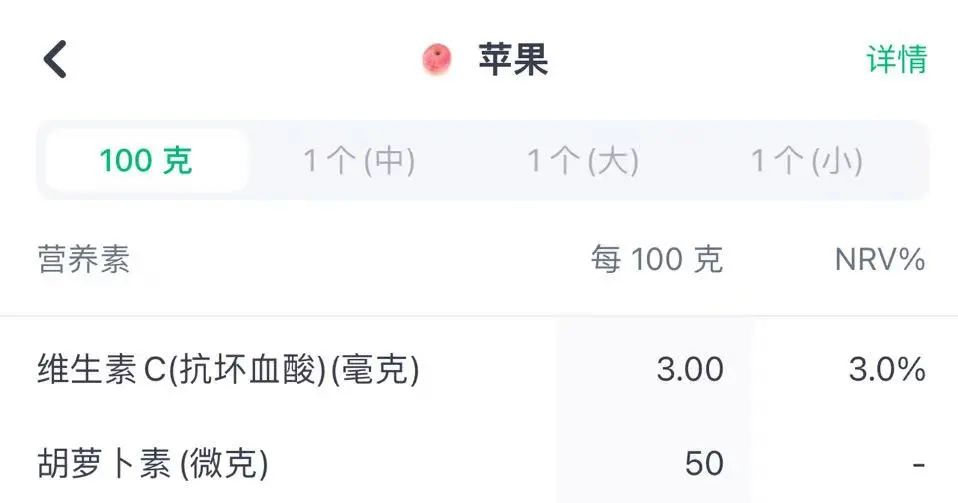Screen dimensions: 958x503
Task: Tap the 每 100 克 column header
Action: [x=657, y=259]
